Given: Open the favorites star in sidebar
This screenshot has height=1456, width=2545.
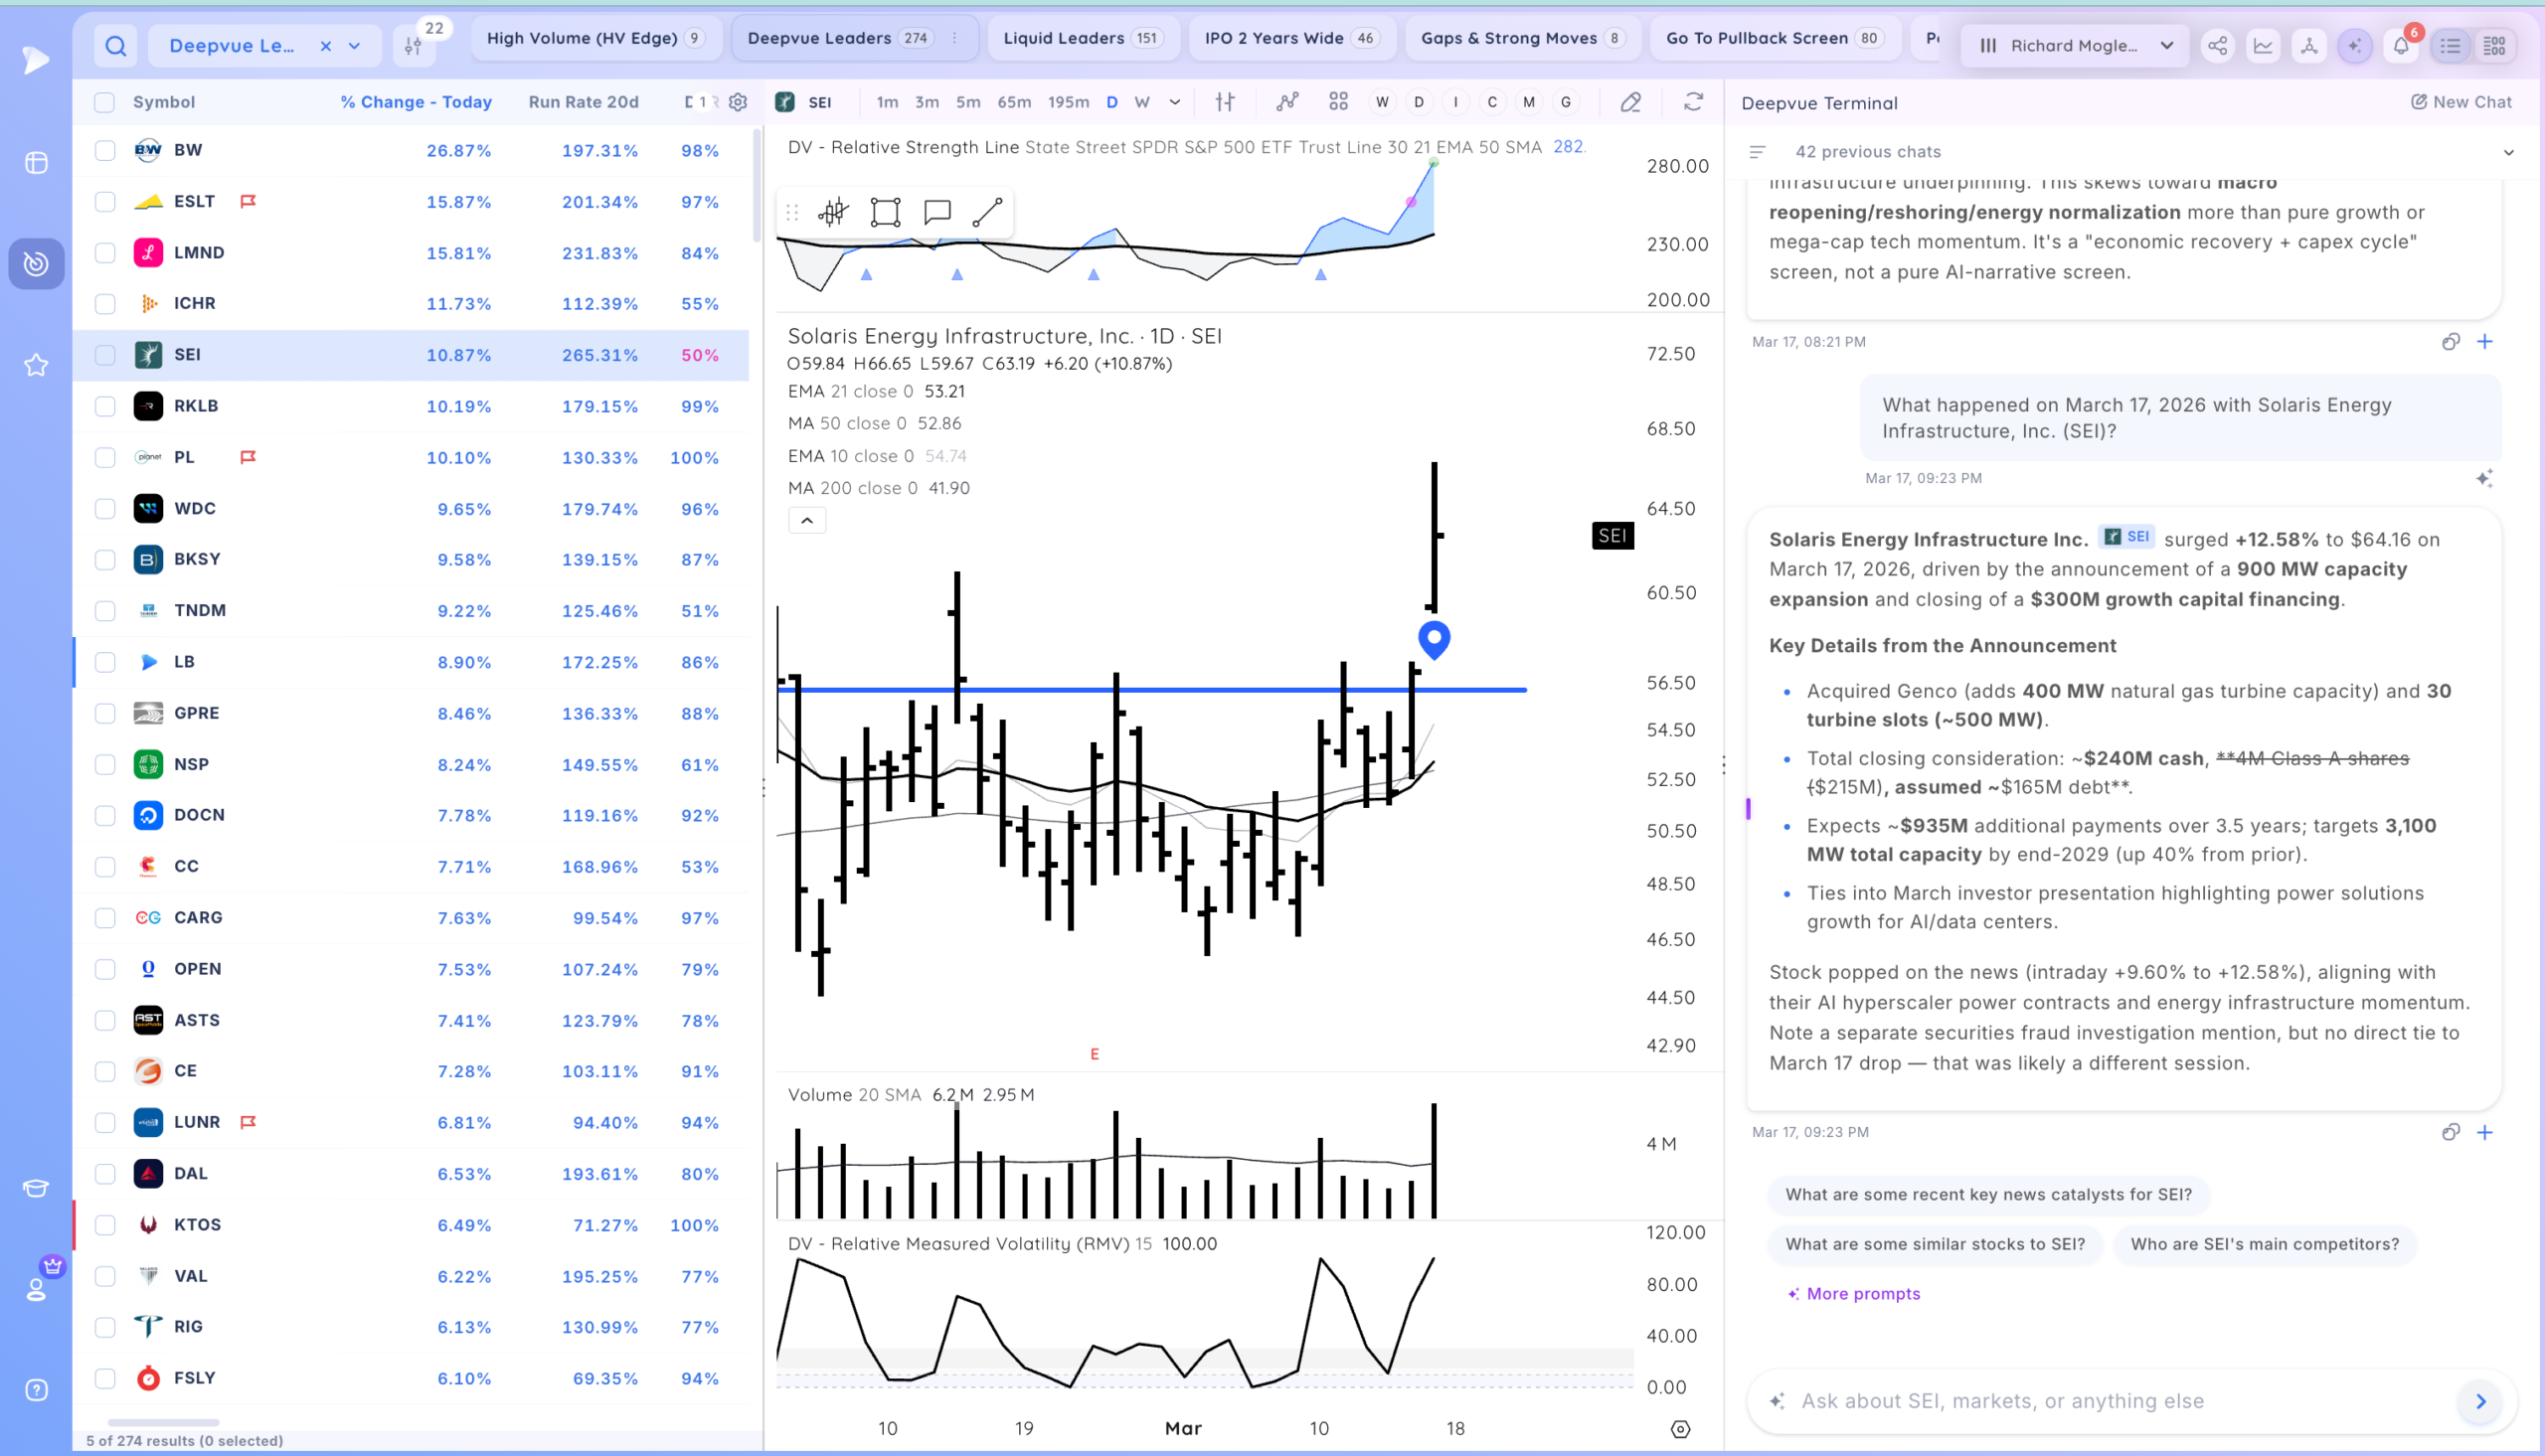Looking at the screenshot, I should 36,365.
